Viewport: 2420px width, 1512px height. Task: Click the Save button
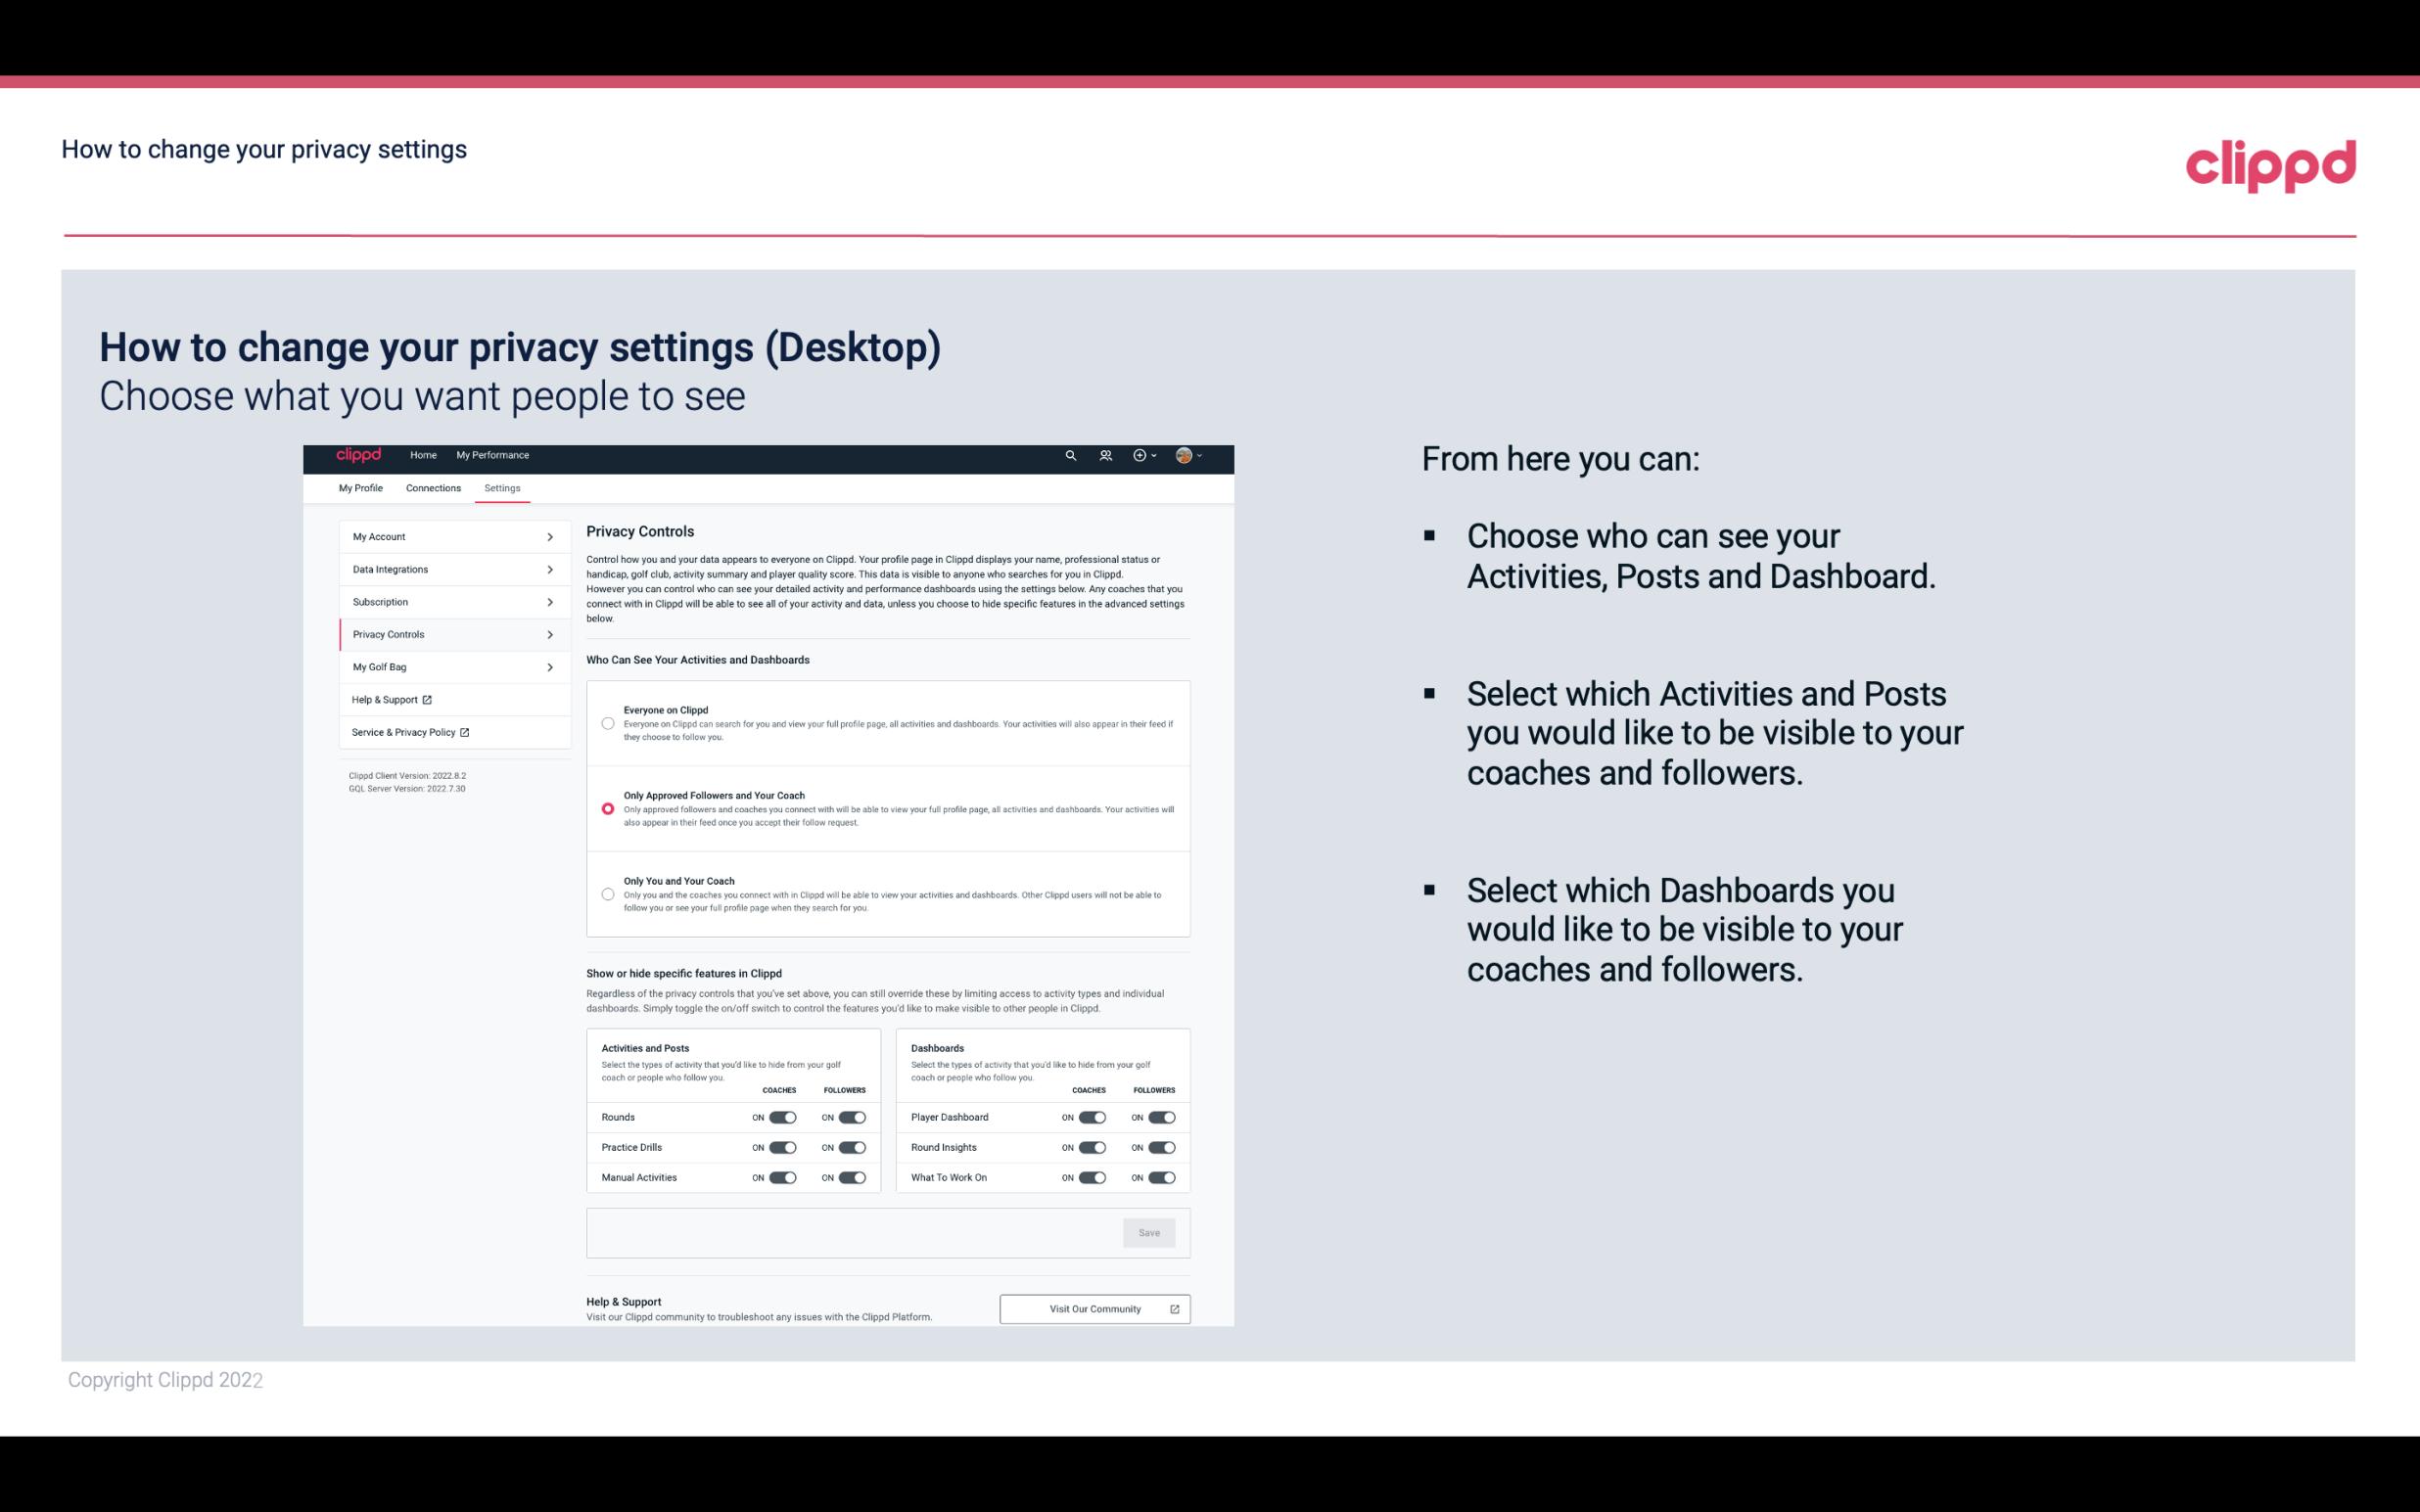click(x=1148, y=1233)
